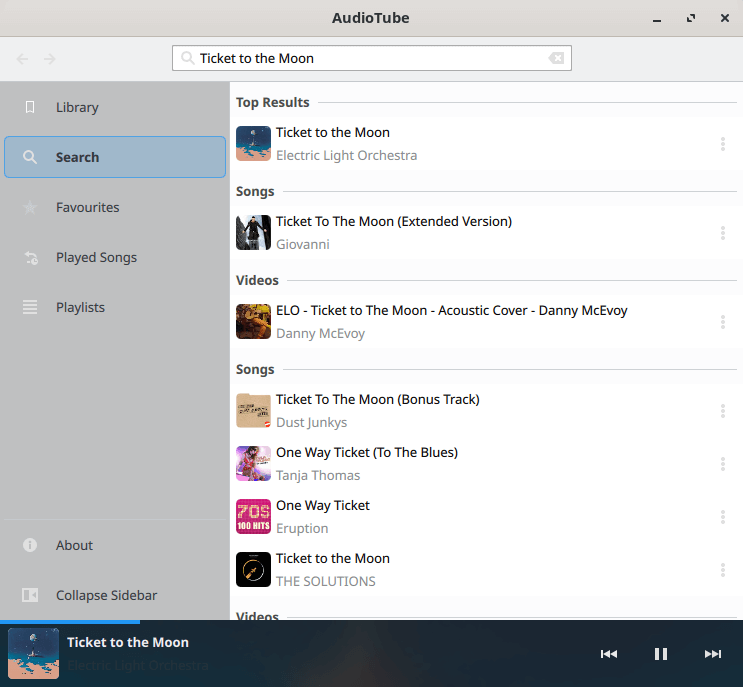Viewport: 743px width, 687px height.
Task: Collapse the sidebar
Action: click(115, 595)
